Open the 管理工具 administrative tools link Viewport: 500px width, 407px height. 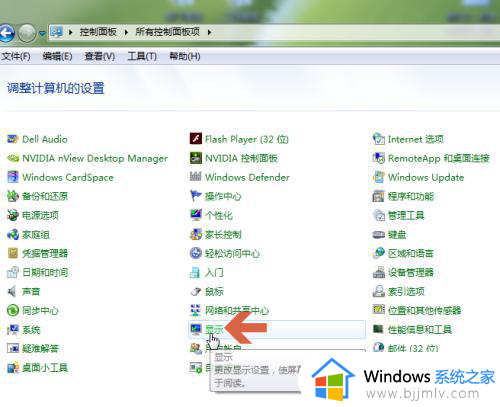point(406,215)
